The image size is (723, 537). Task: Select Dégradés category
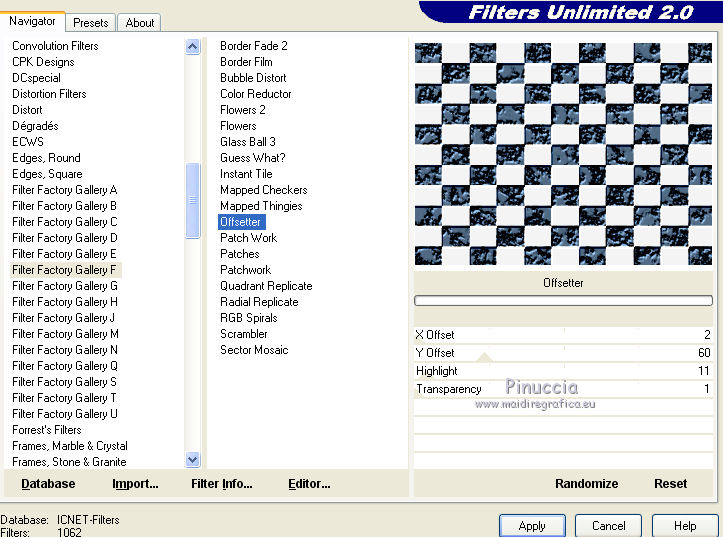pyautogui.click(x=36, y=126)
